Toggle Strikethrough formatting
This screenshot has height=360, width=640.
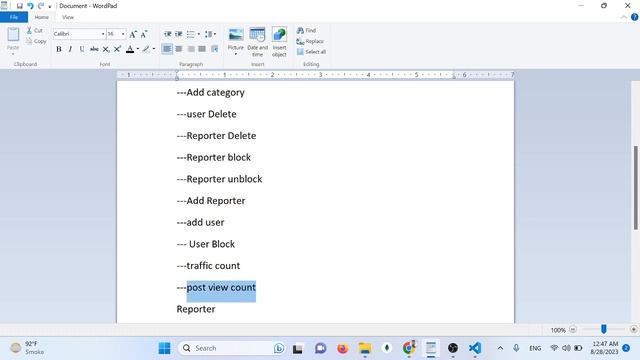[94, 49]
